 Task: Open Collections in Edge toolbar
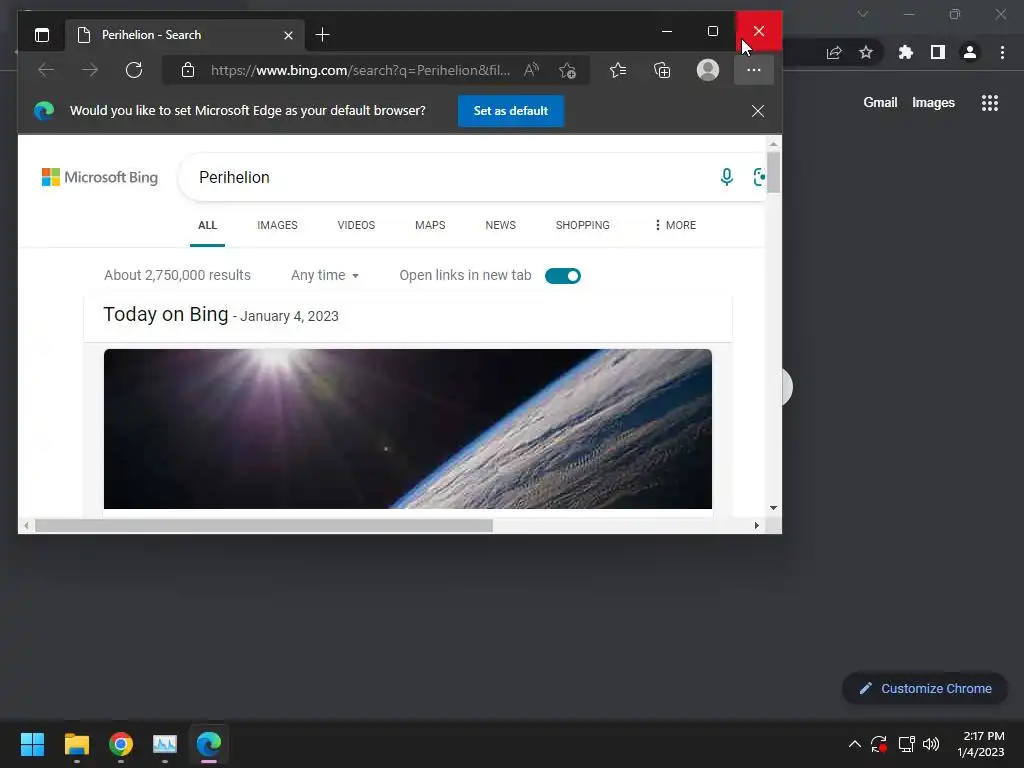(x=662, y=70)
